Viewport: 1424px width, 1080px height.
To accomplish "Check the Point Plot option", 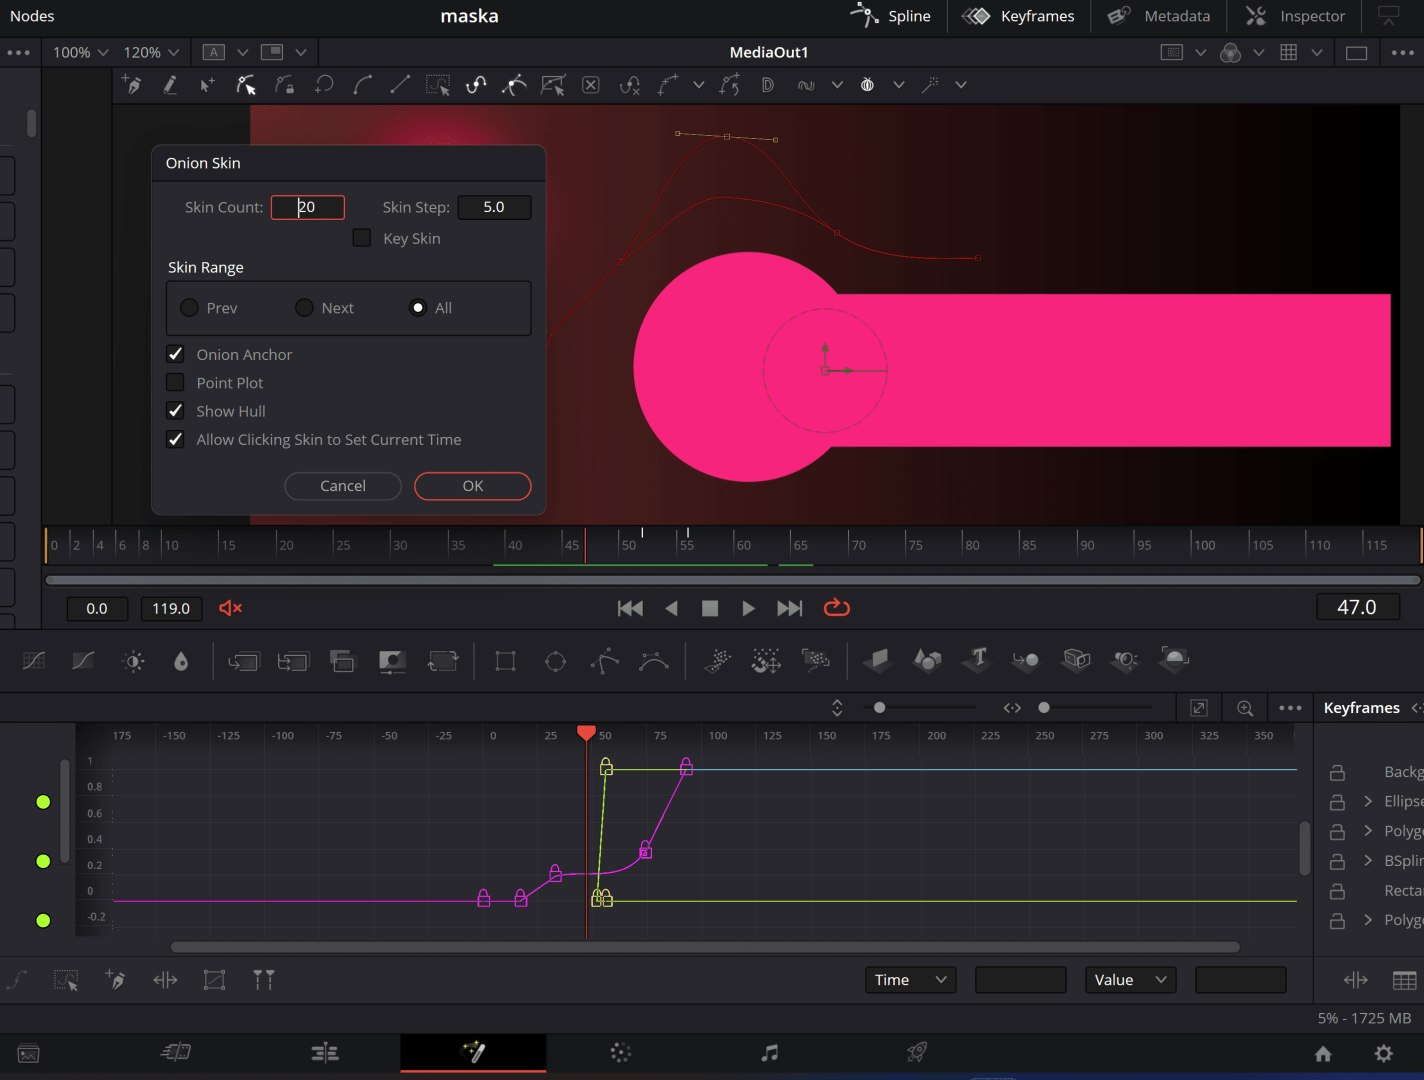I will (176, 383).
